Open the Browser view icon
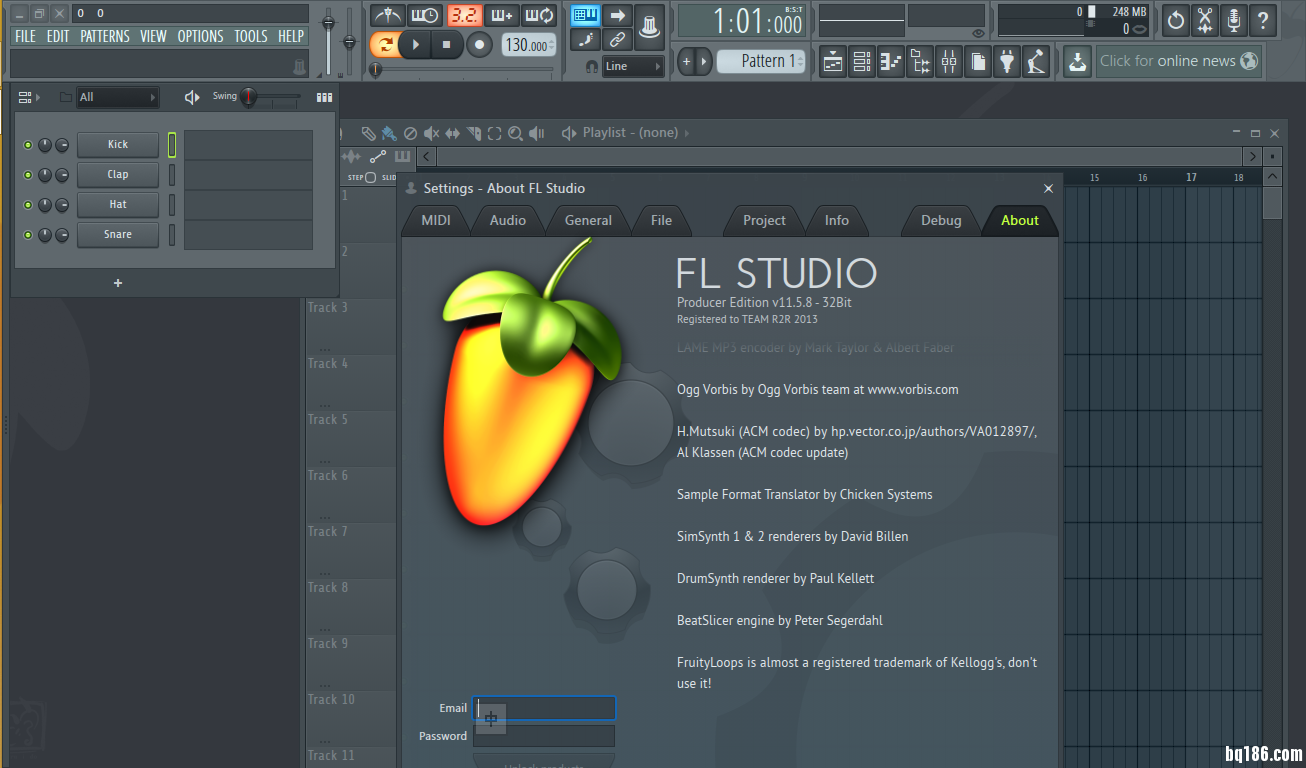Image resolution: width=1306 pixels, height=768 pixels. point(920,62)
